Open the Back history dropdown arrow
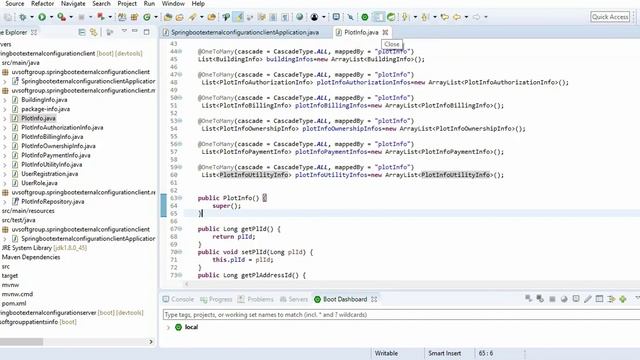The width and height of the screenshot is (640, 360). [466, 17]
